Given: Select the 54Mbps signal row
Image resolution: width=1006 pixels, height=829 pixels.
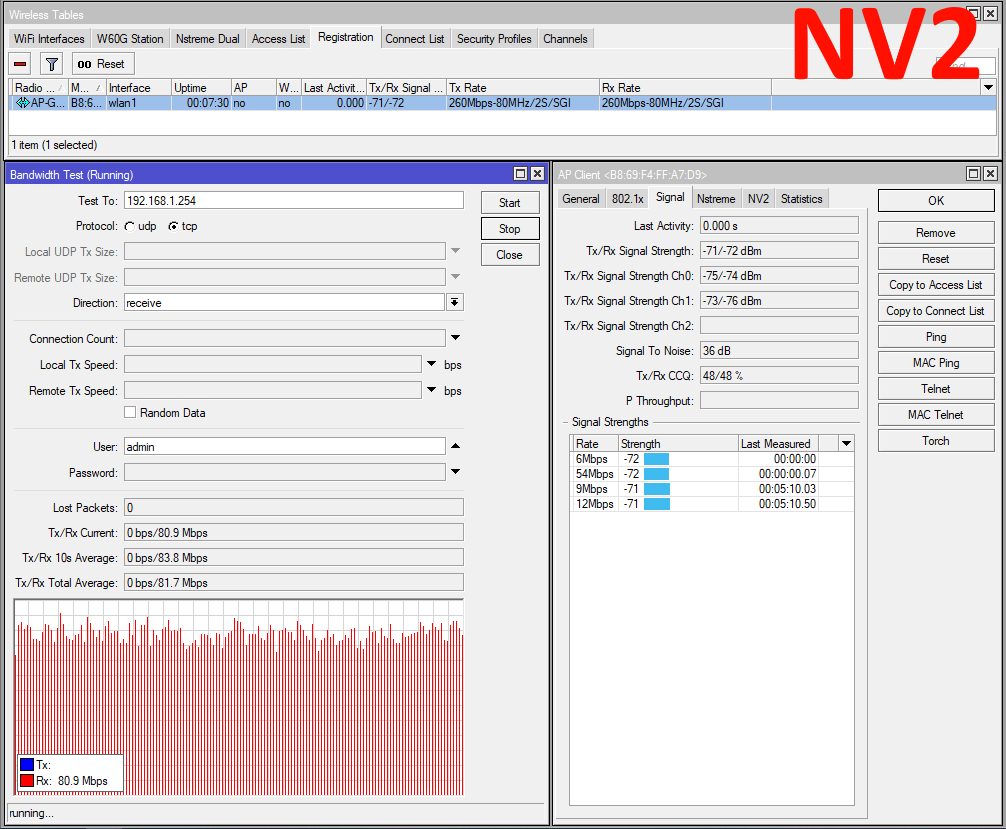Looking at the screenshot, I should click(712, 474).
